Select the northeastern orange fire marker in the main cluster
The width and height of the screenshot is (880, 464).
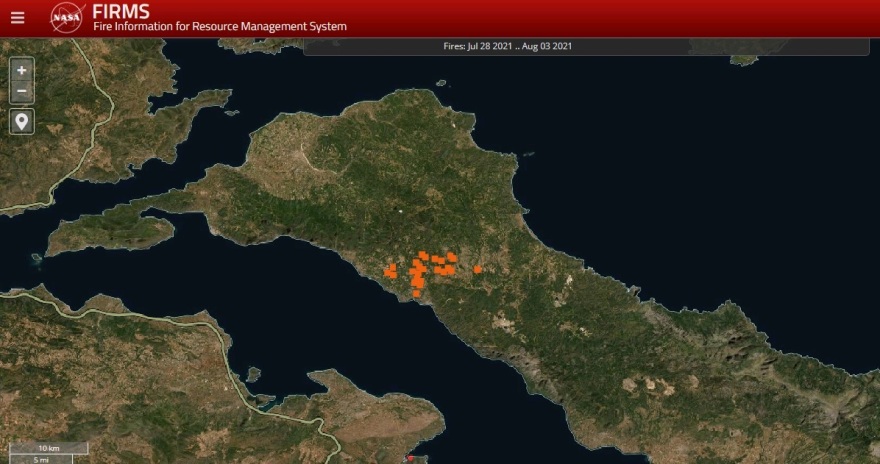point(451,257)
